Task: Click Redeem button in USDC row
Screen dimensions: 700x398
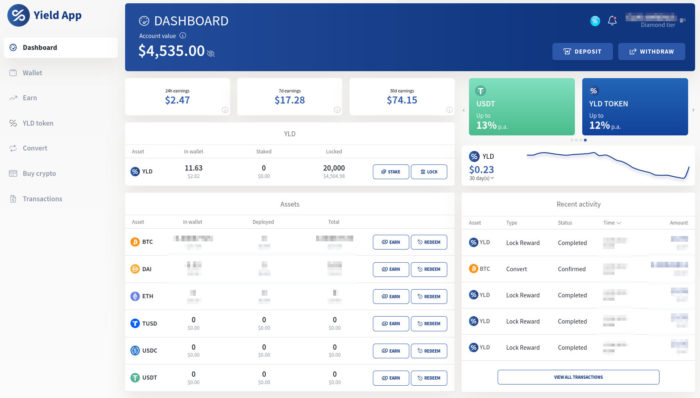Action: pos(429,351)
